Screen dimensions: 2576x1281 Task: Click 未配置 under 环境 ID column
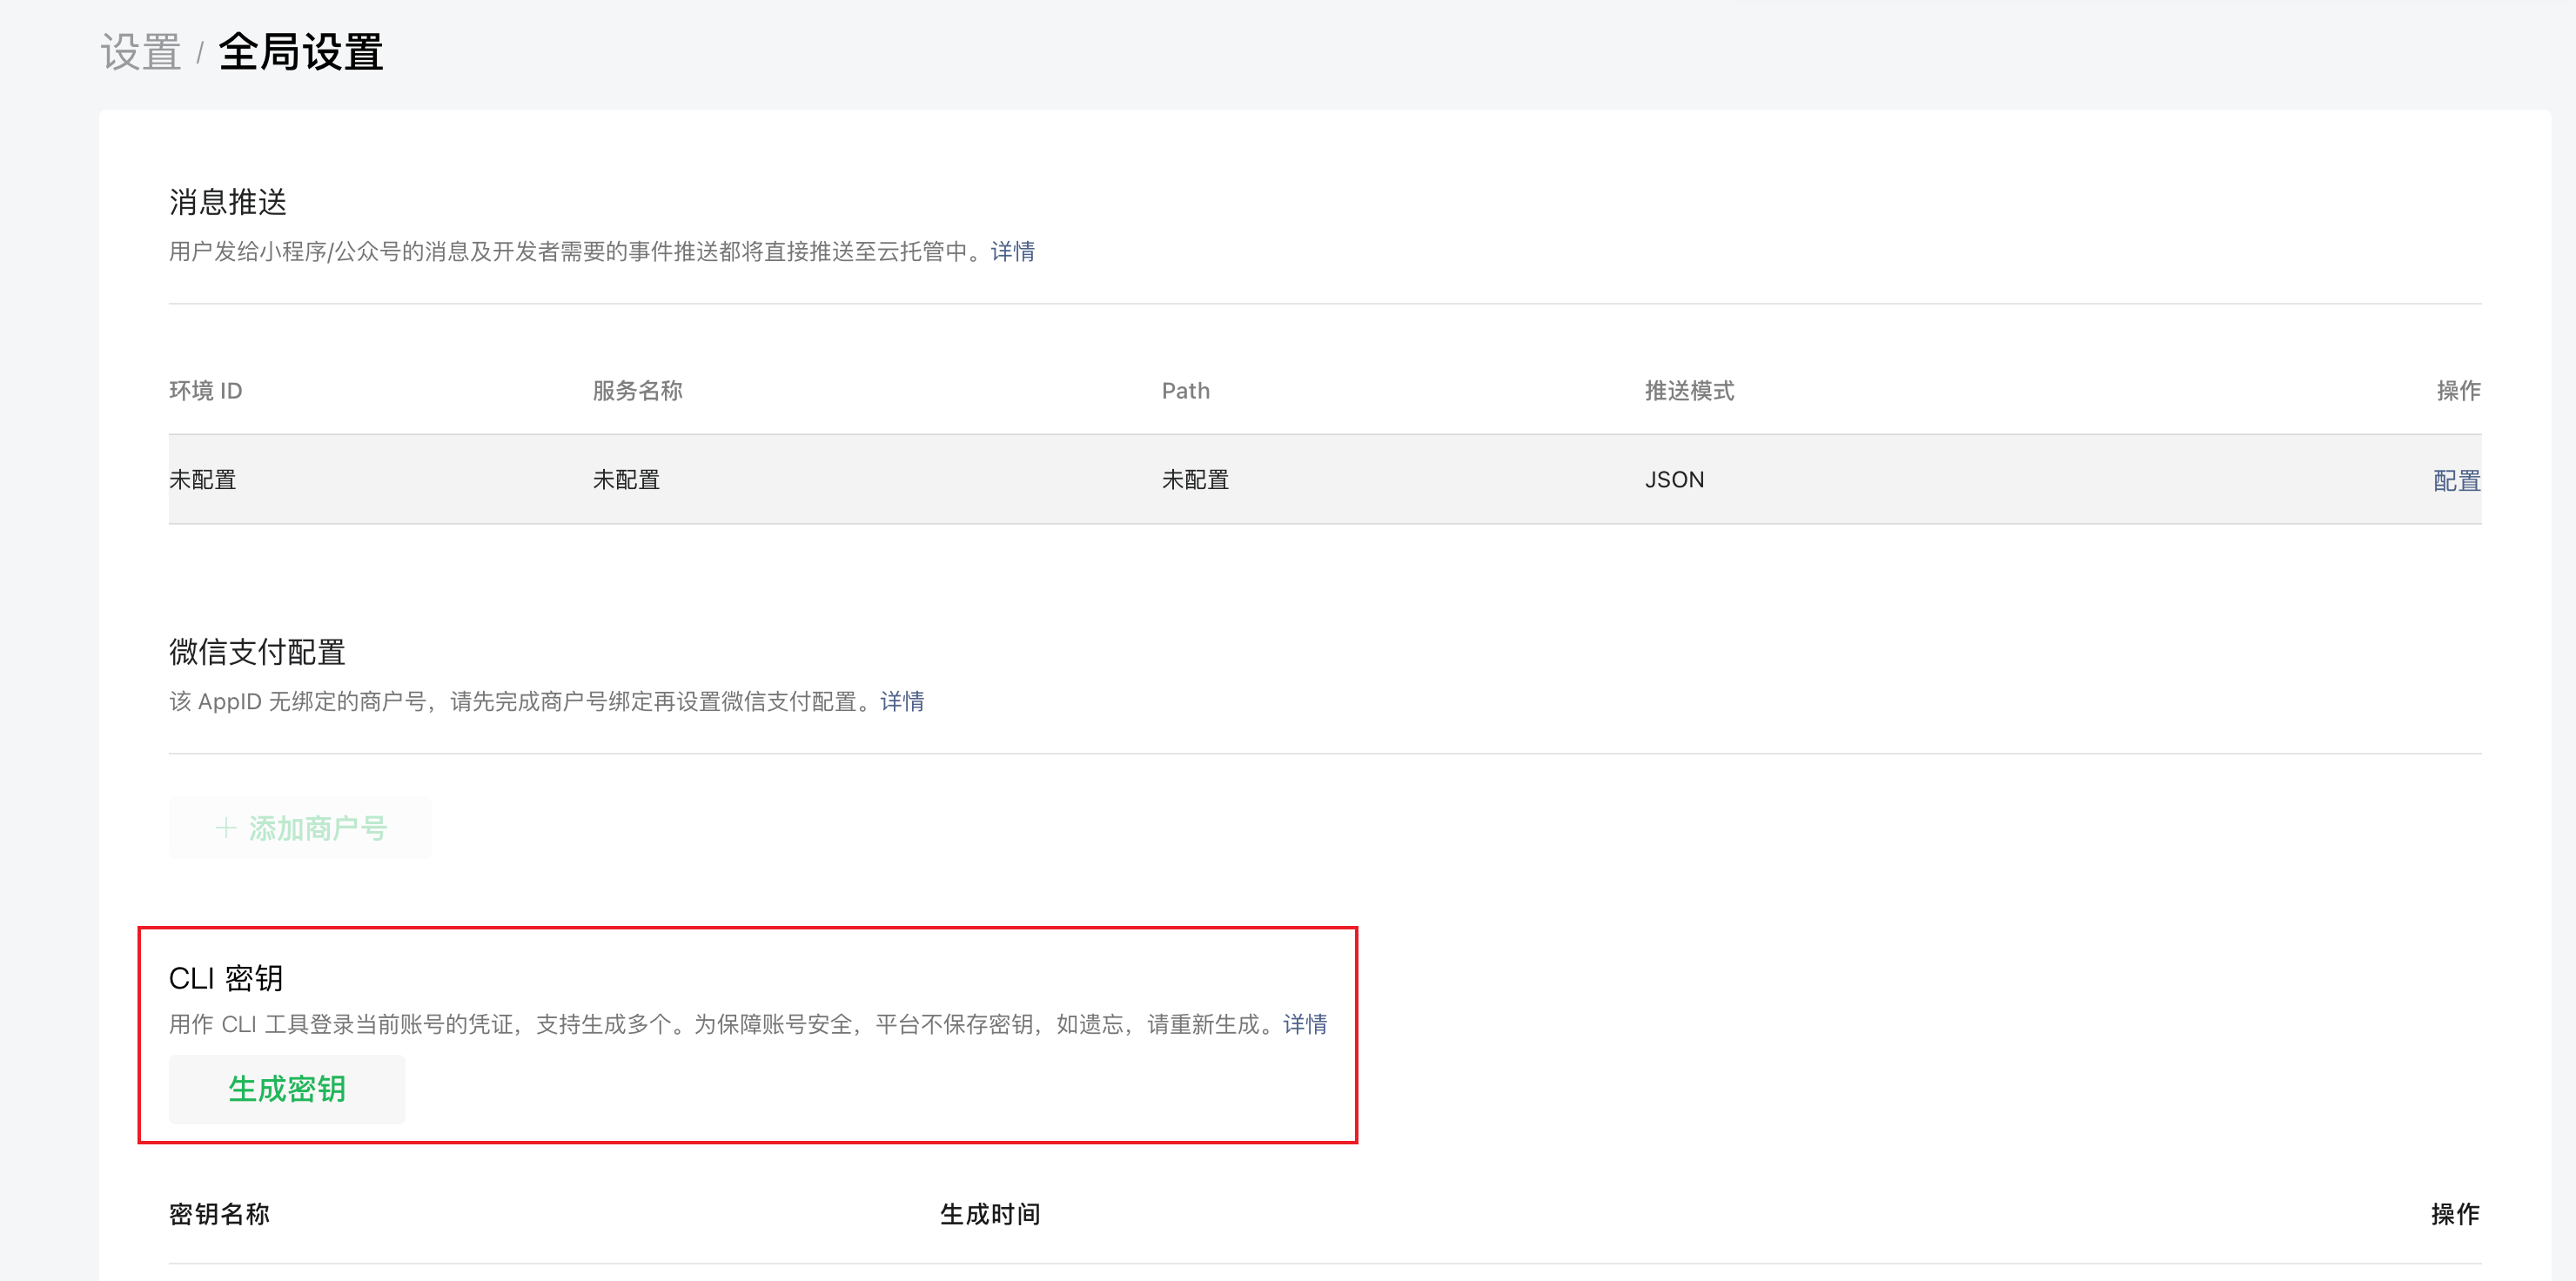point(202,479)
